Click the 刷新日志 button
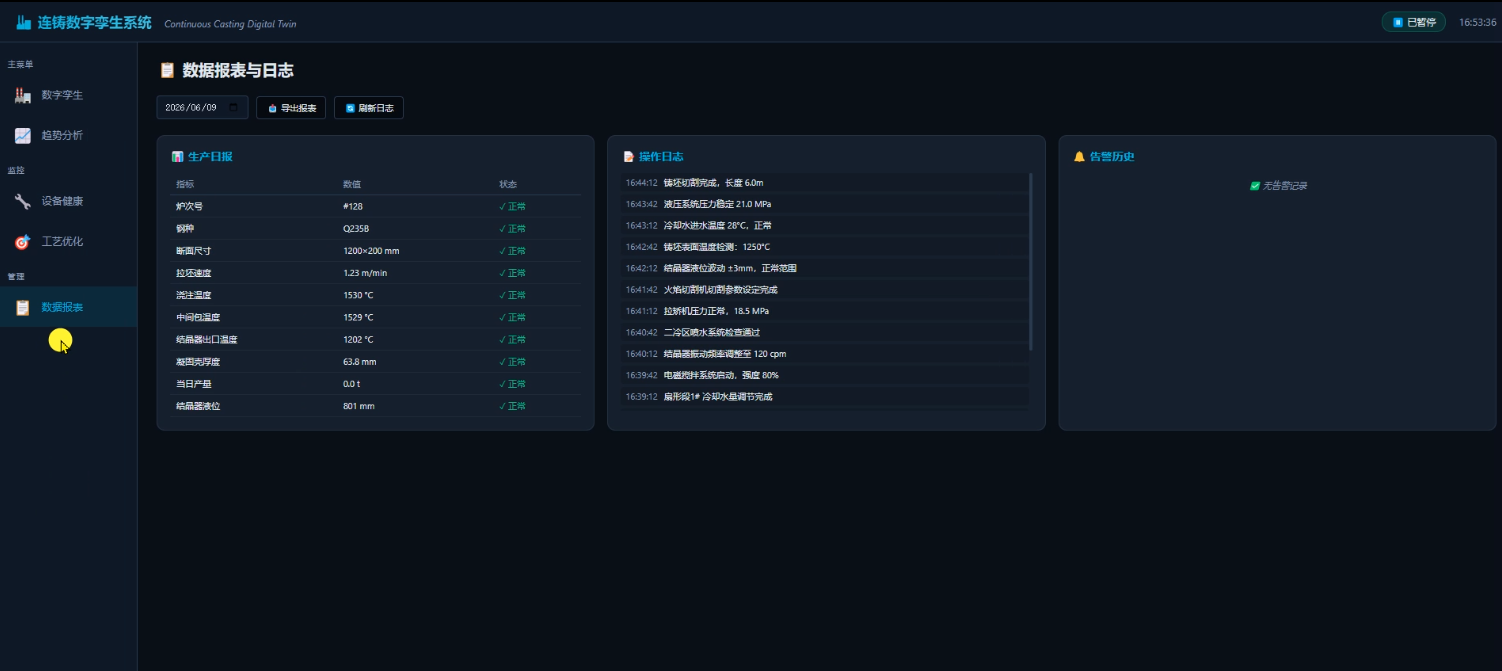1502x671 pixels. point(369,107)
